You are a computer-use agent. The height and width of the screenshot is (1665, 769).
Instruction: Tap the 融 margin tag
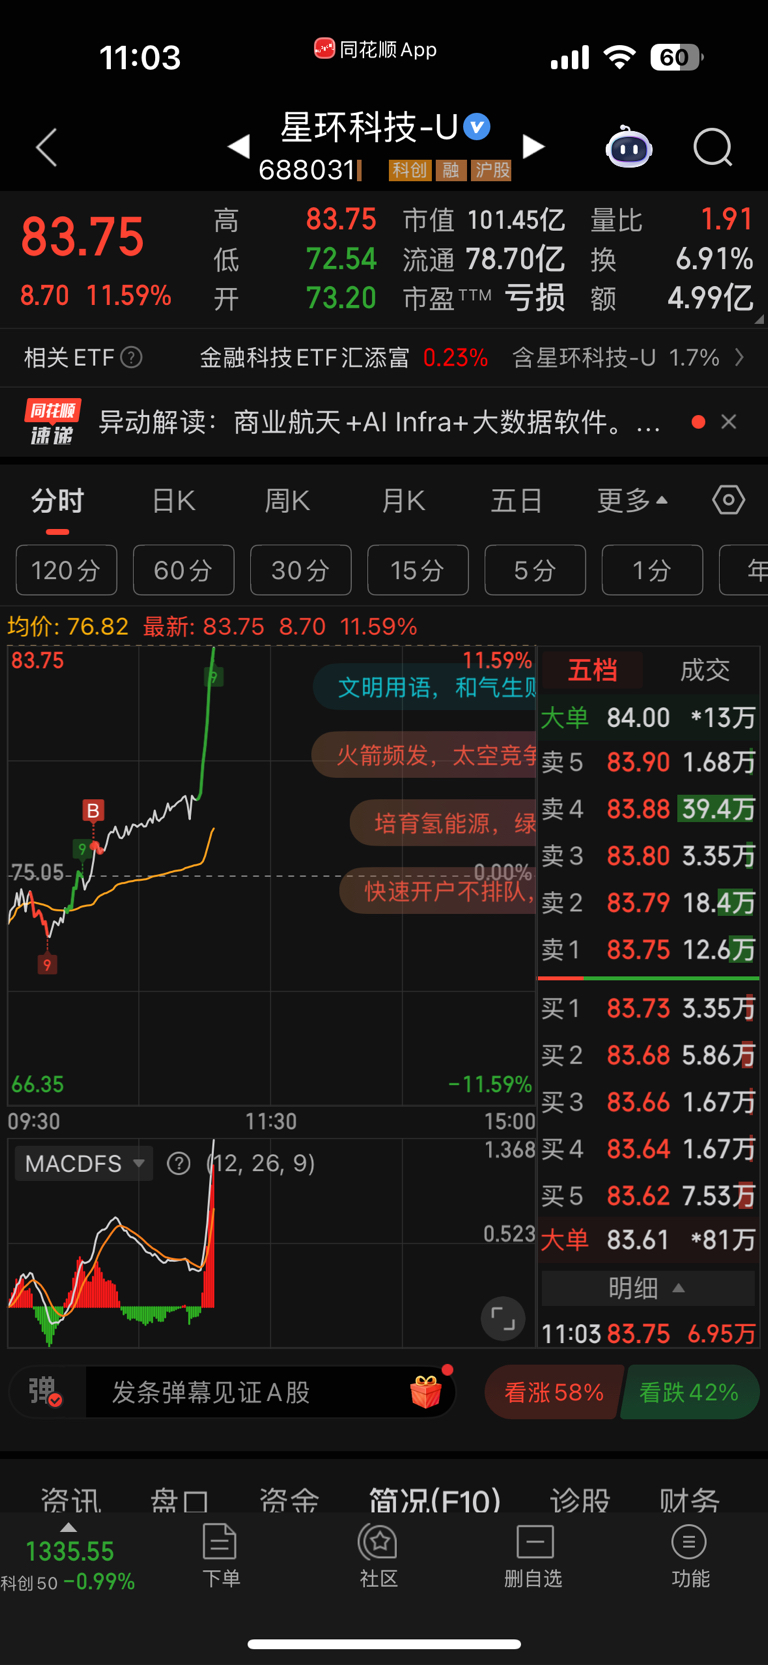(451, 170)
